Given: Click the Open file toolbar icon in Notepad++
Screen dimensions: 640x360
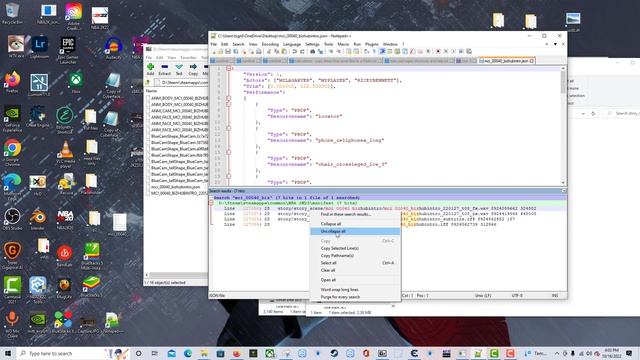Looking at the screenshot, I should [x=221, y=52].
